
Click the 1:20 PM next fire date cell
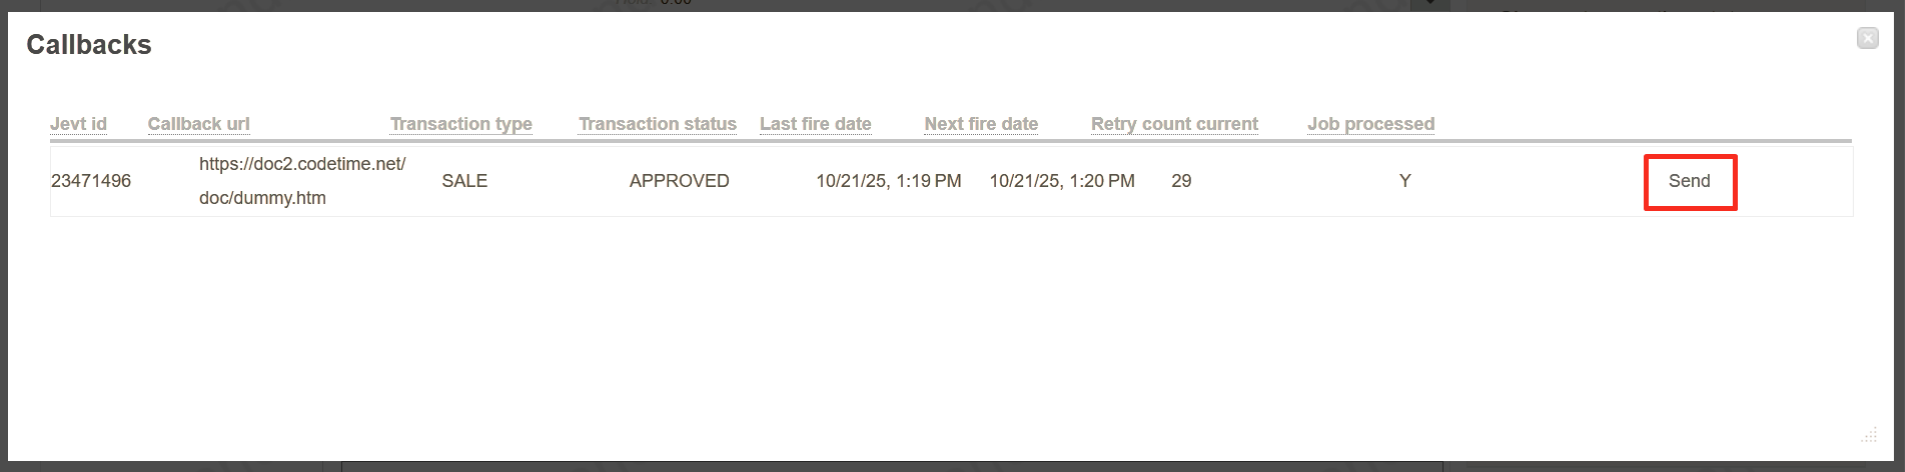click(1062, 181)
